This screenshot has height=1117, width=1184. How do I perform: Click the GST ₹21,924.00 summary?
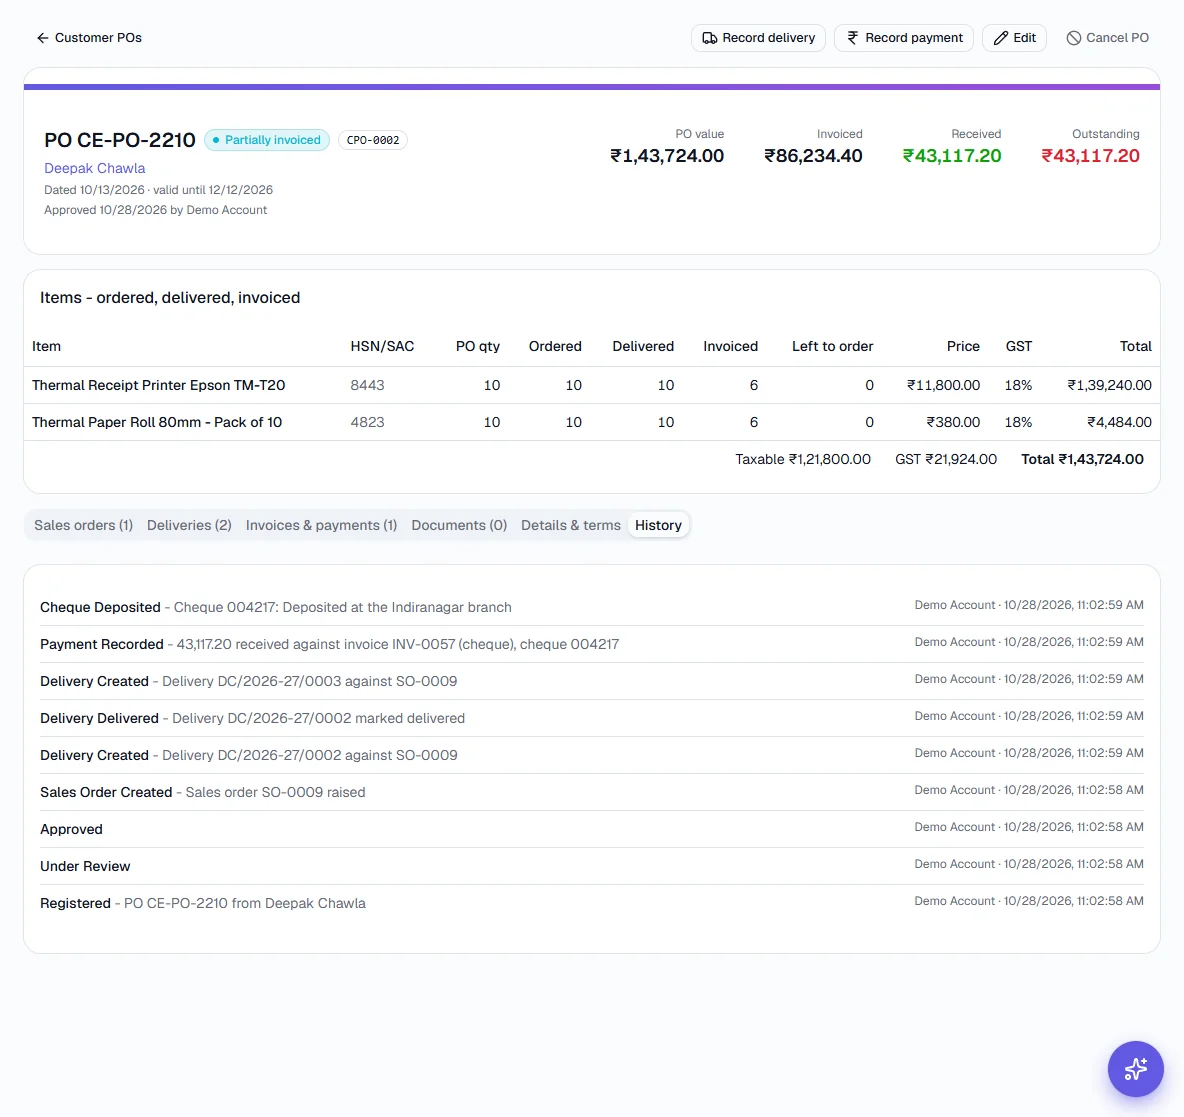[945, 459]
